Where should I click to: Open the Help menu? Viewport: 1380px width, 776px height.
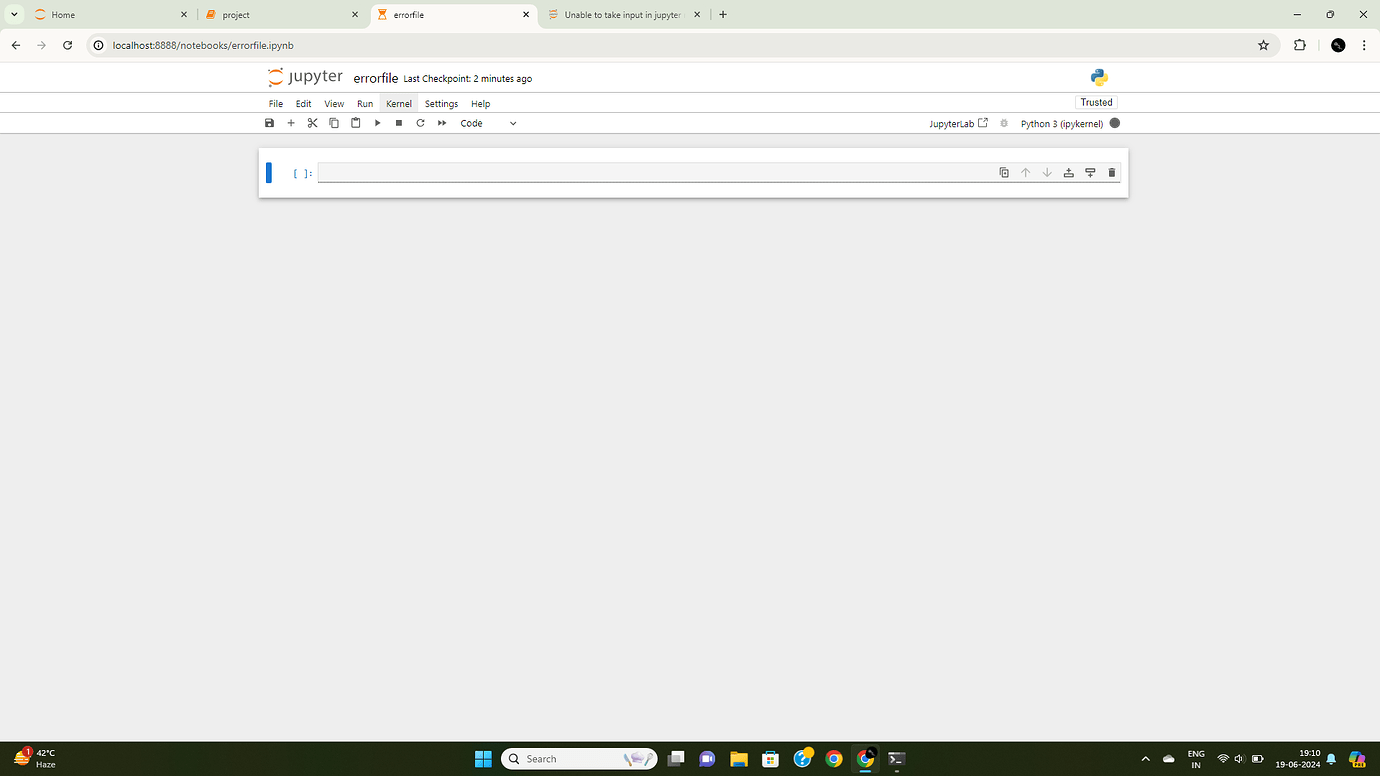[480, 104]
